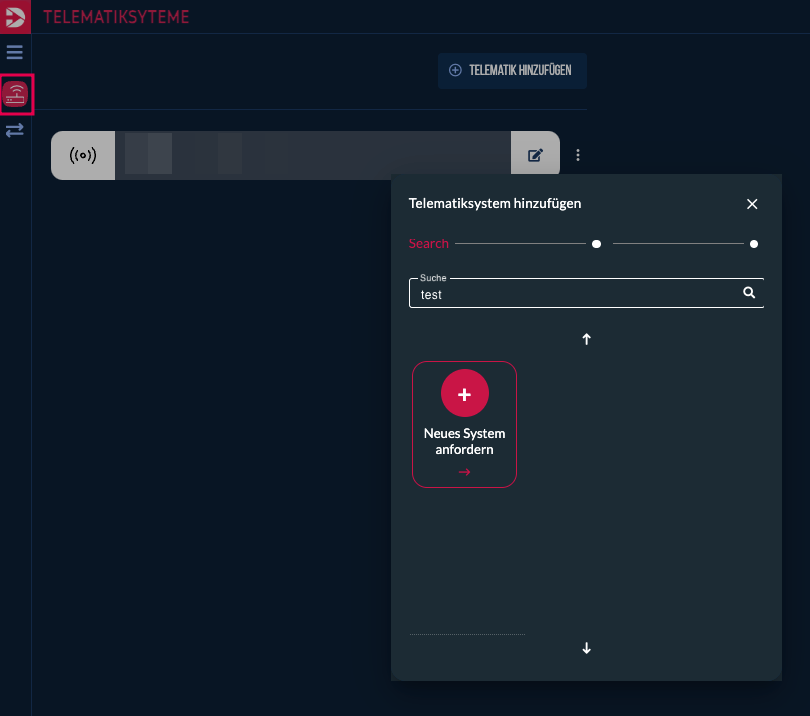Click the red right arrow in the card
This screenshot has height=716, width=810.
[464, 472]
